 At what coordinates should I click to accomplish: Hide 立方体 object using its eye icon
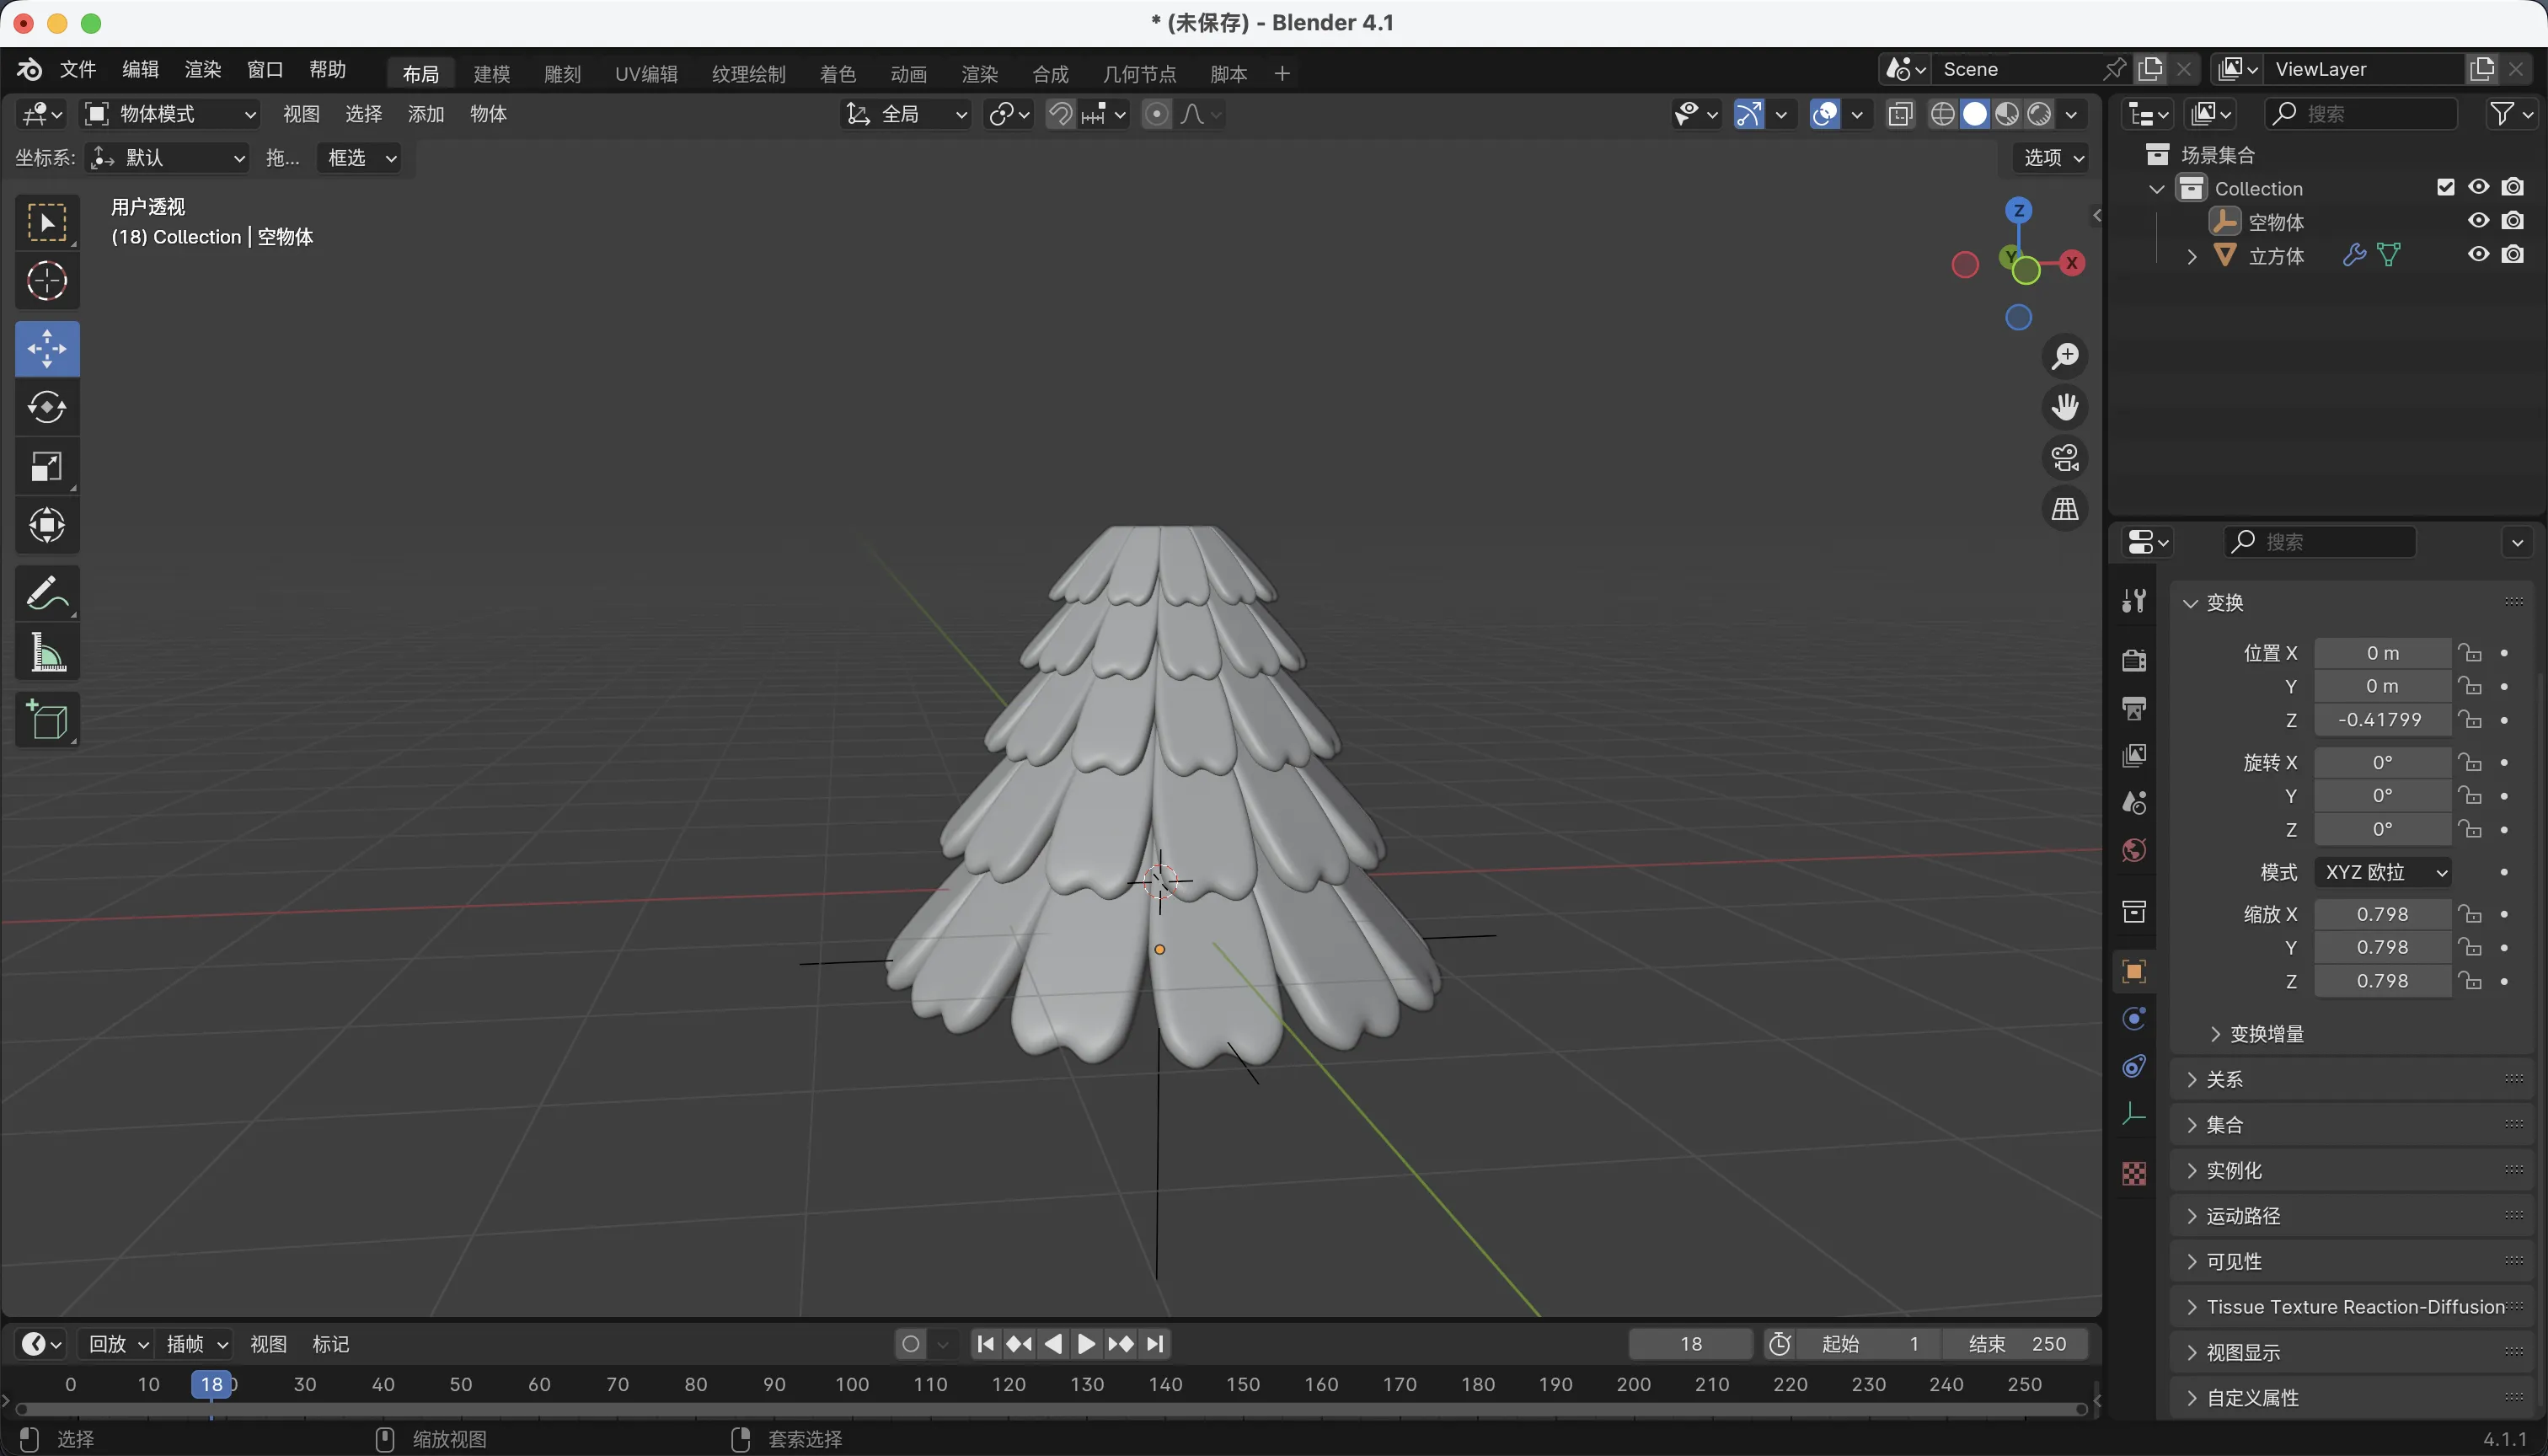pyautogui.click(x=2478, y=255)
